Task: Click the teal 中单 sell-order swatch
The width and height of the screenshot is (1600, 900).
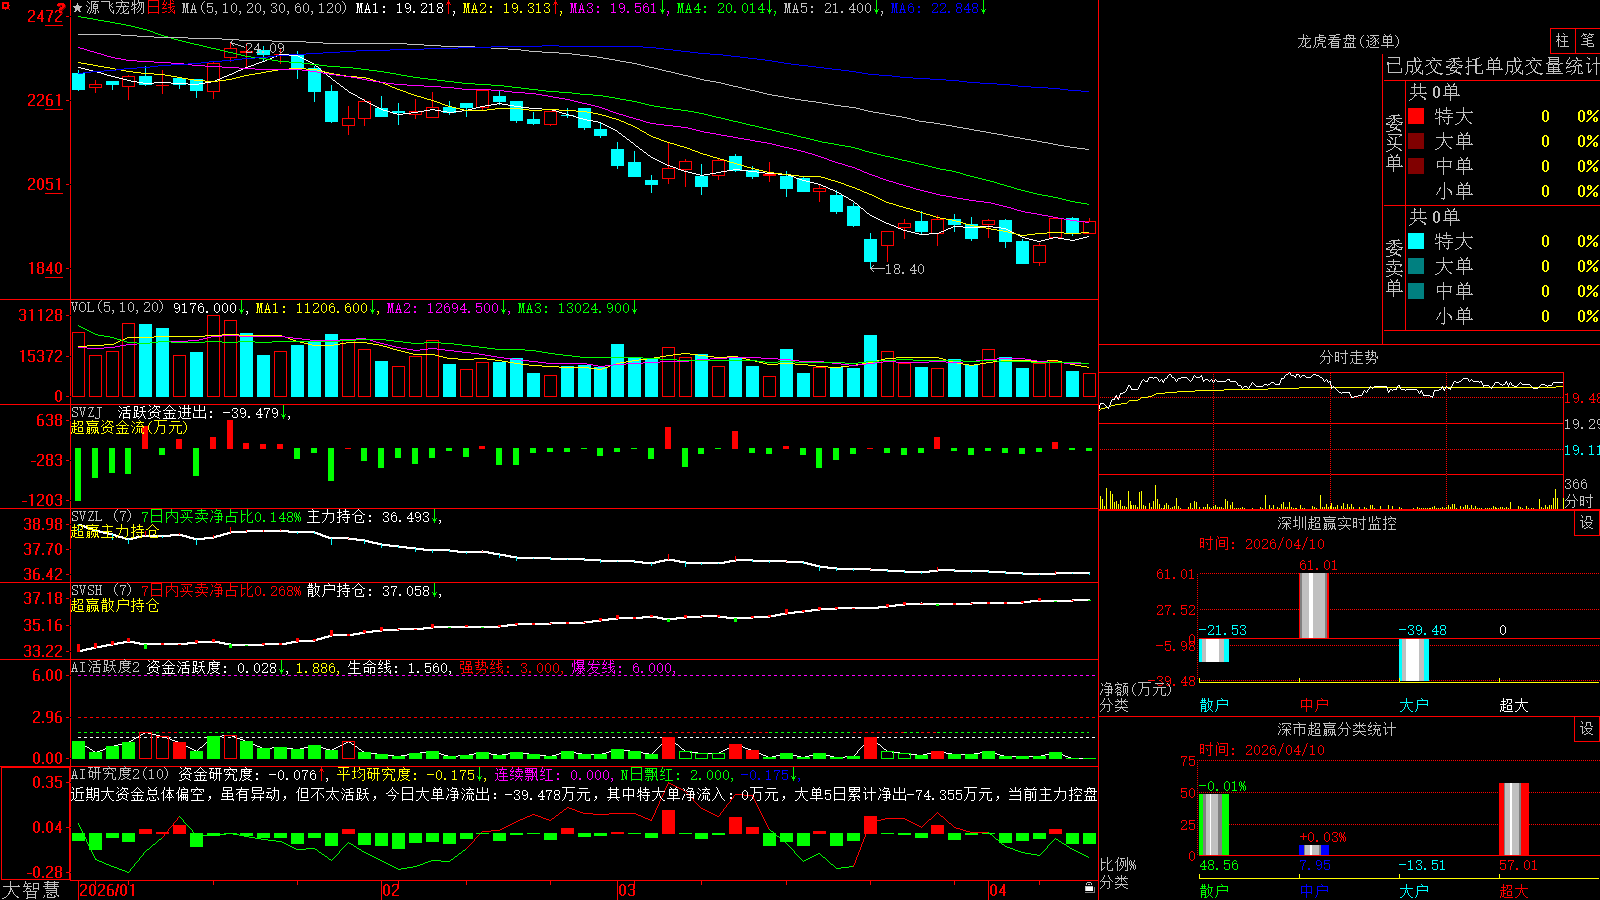Action: [1416, 291]
